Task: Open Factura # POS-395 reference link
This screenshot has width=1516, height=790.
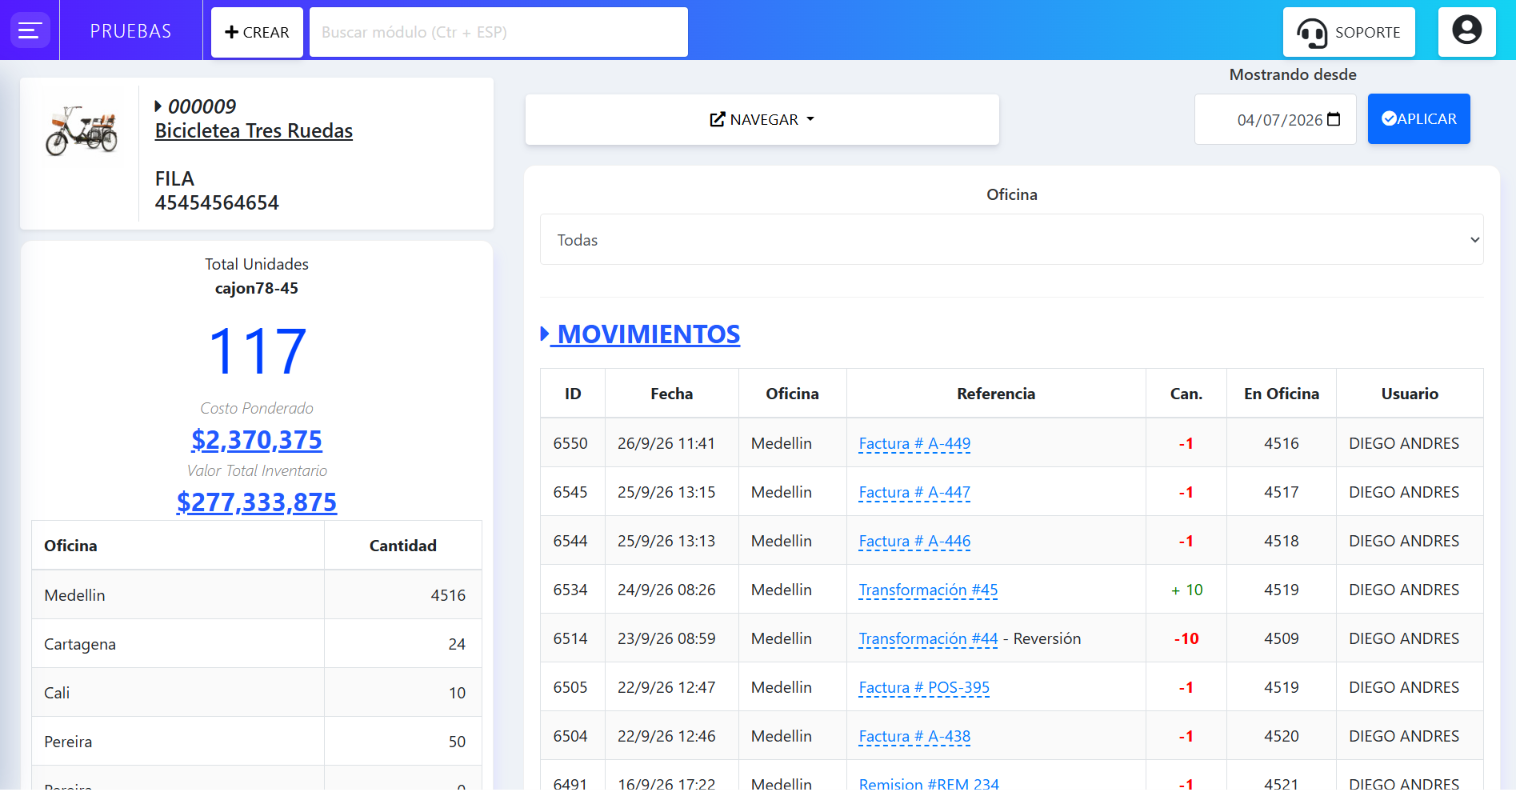Action: [924, 688]
